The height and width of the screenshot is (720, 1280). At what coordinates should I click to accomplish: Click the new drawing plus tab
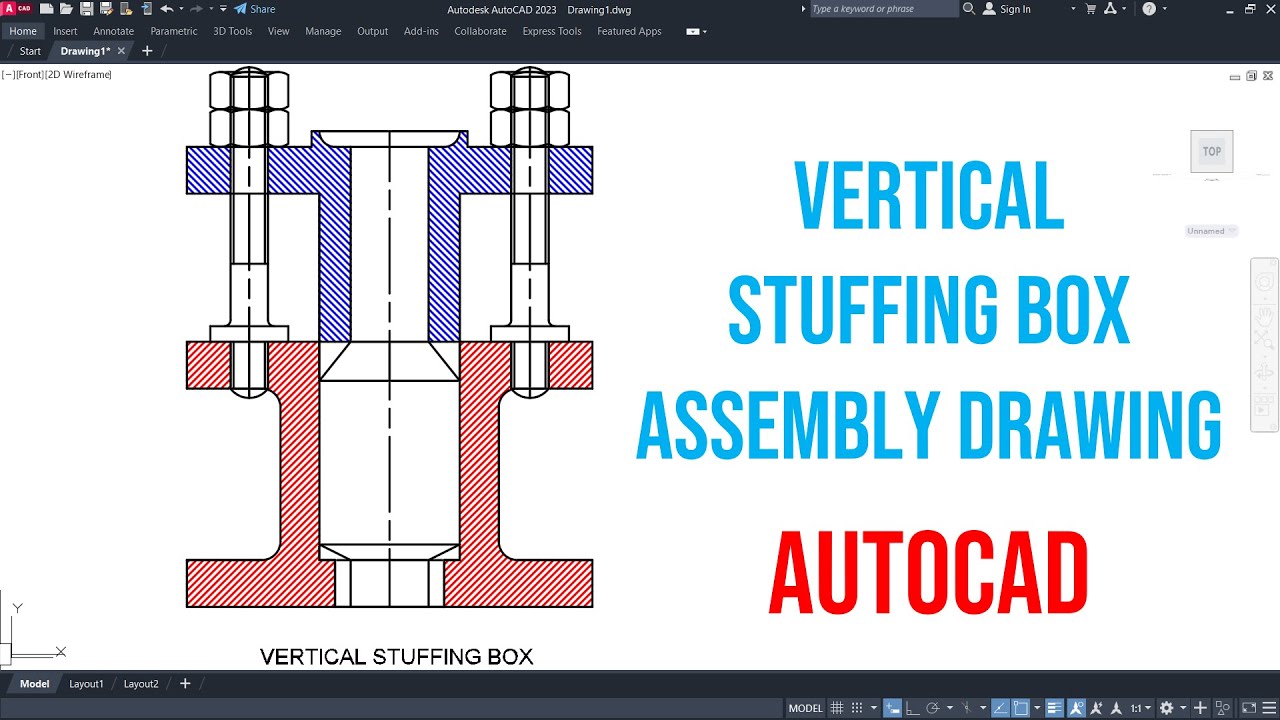(x=147, y=51)
